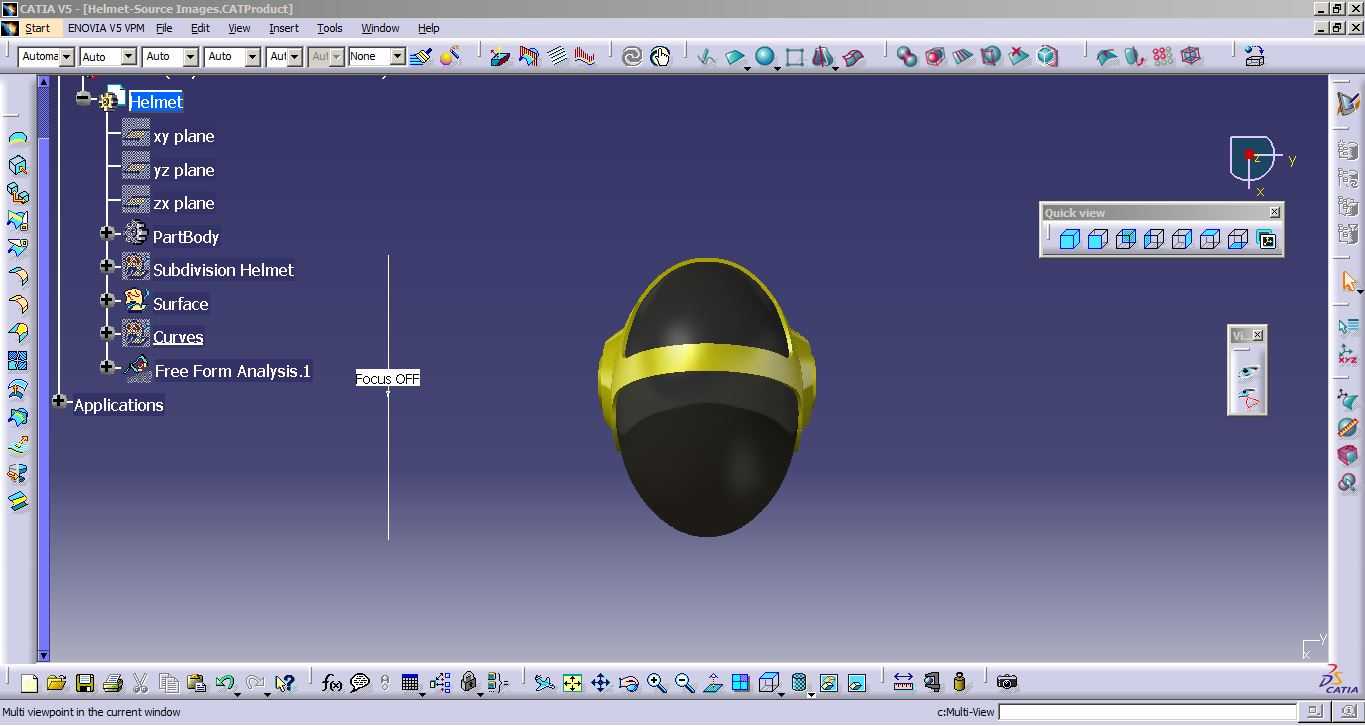
Task: Click the red dots grid icon
Action: click(x=1163, y=57)
